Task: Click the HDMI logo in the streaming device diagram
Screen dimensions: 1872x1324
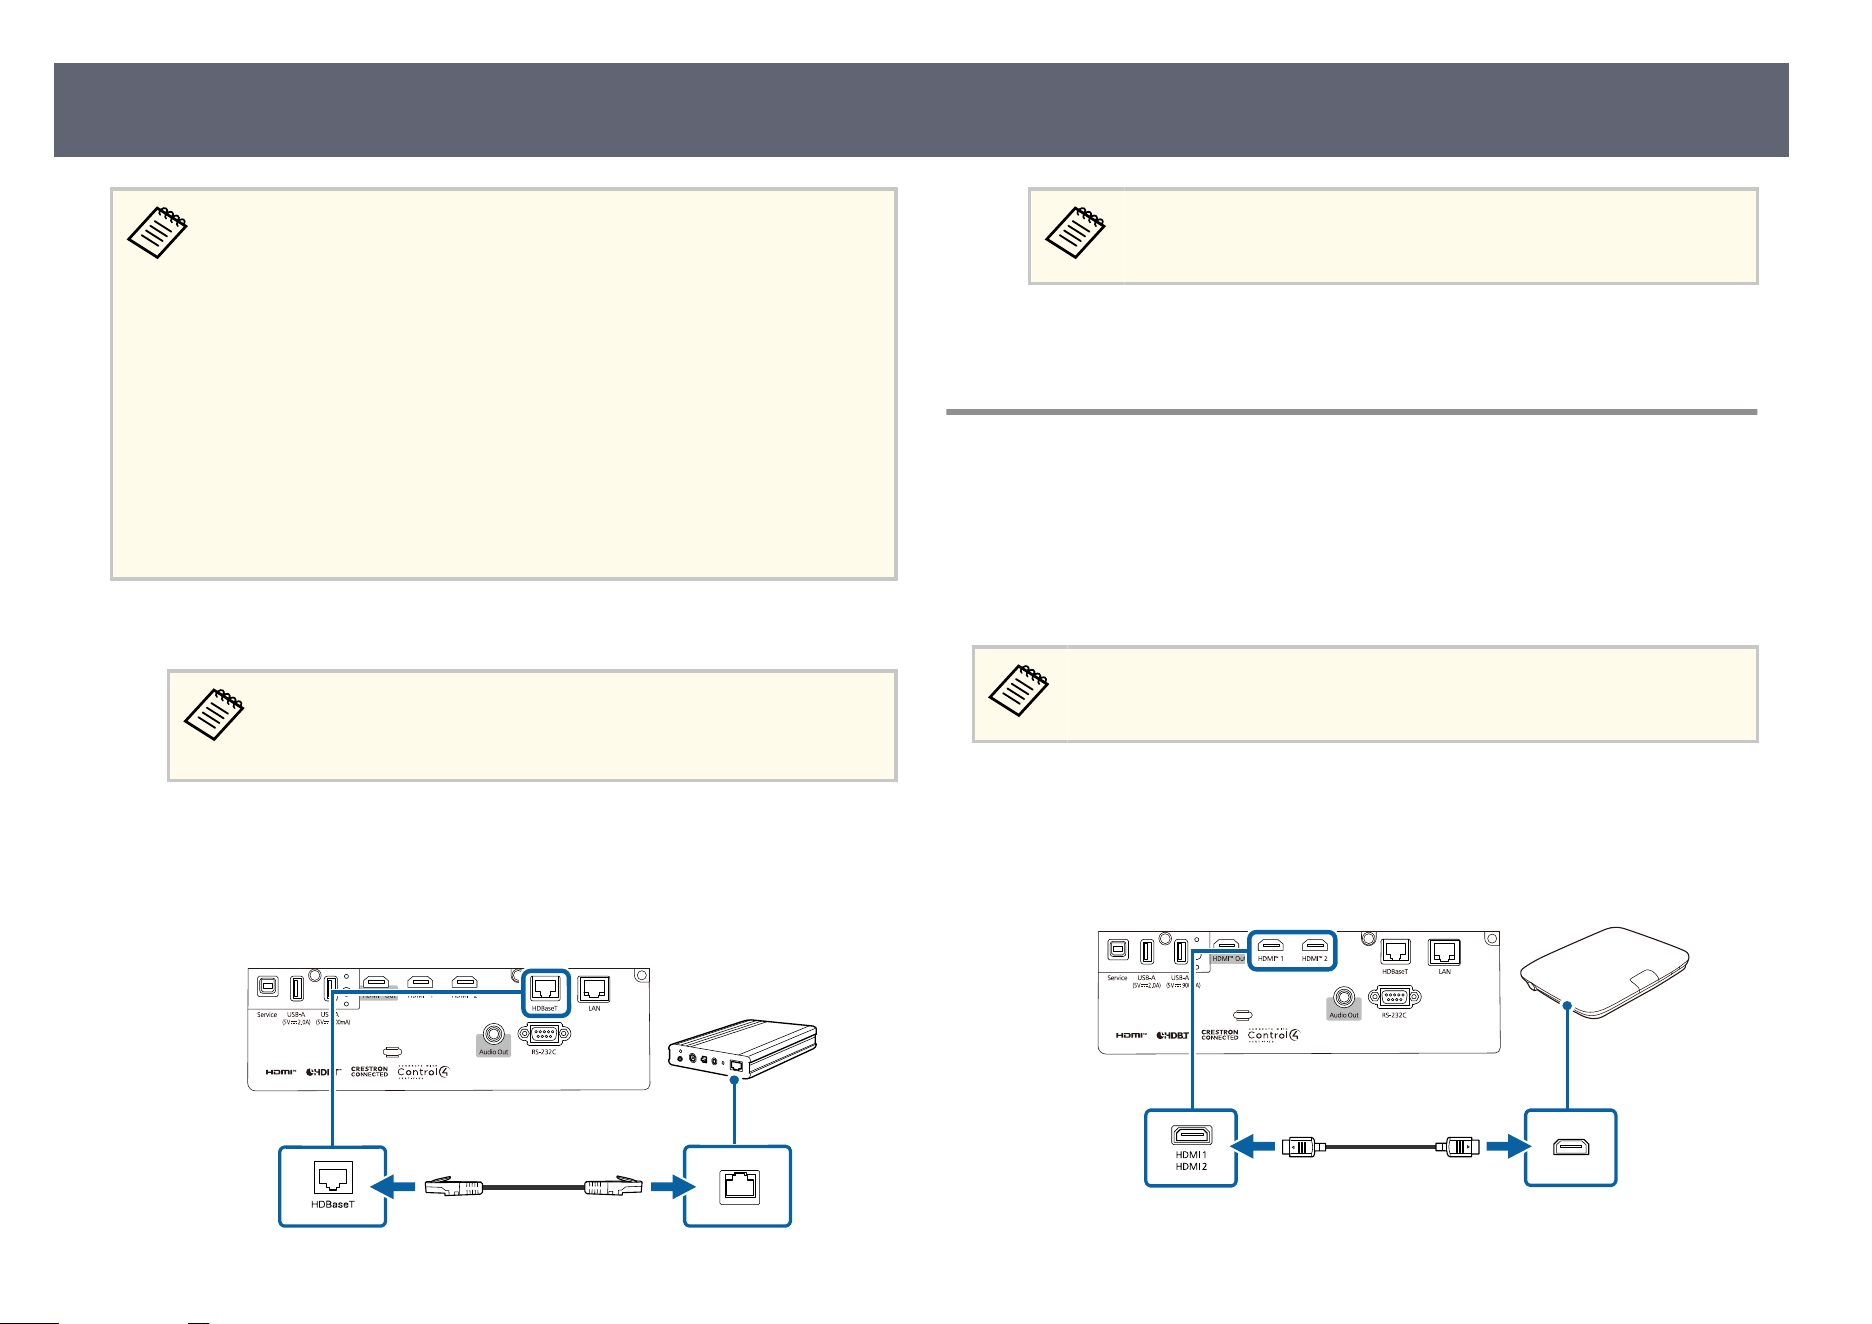Action: tap(1132, 1035)
